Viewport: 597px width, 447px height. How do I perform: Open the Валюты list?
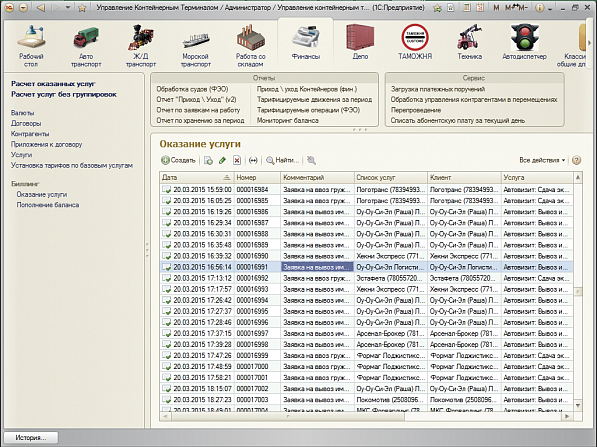tap(22, 113)
